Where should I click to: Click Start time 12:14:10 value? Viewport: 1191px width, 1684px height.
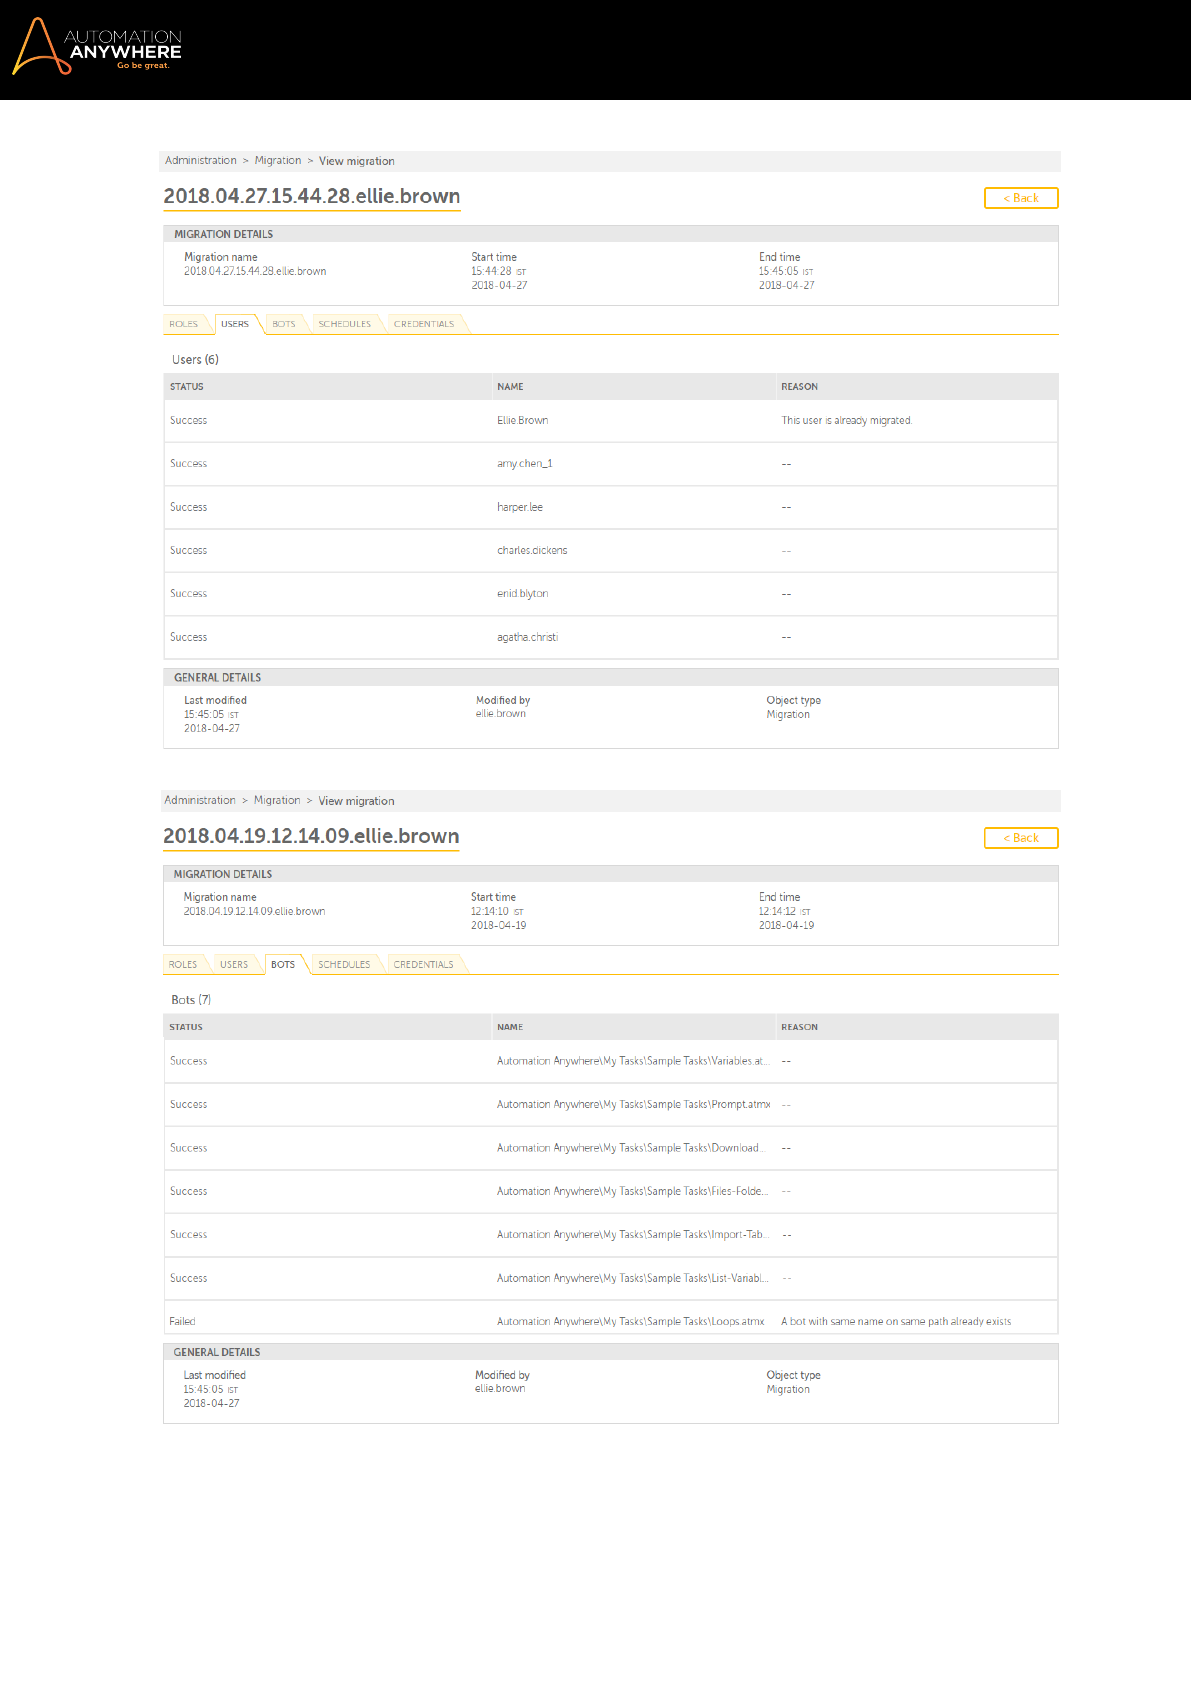(498, 912)
